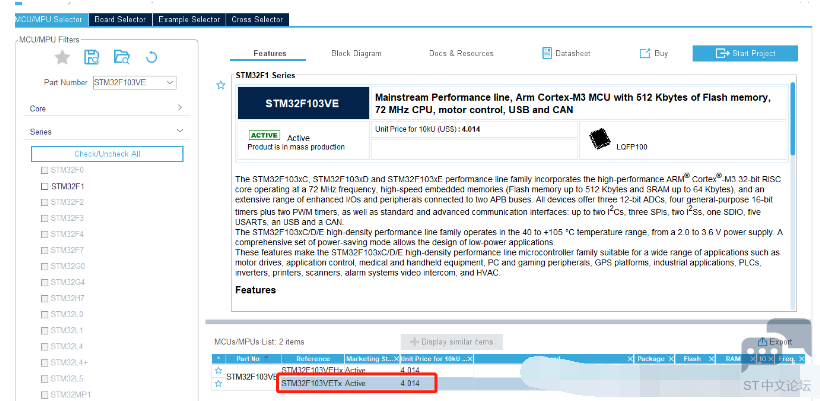Export the MCUs list
The height and width of the screenshot is (401, 820).
(x=775, y=342)
